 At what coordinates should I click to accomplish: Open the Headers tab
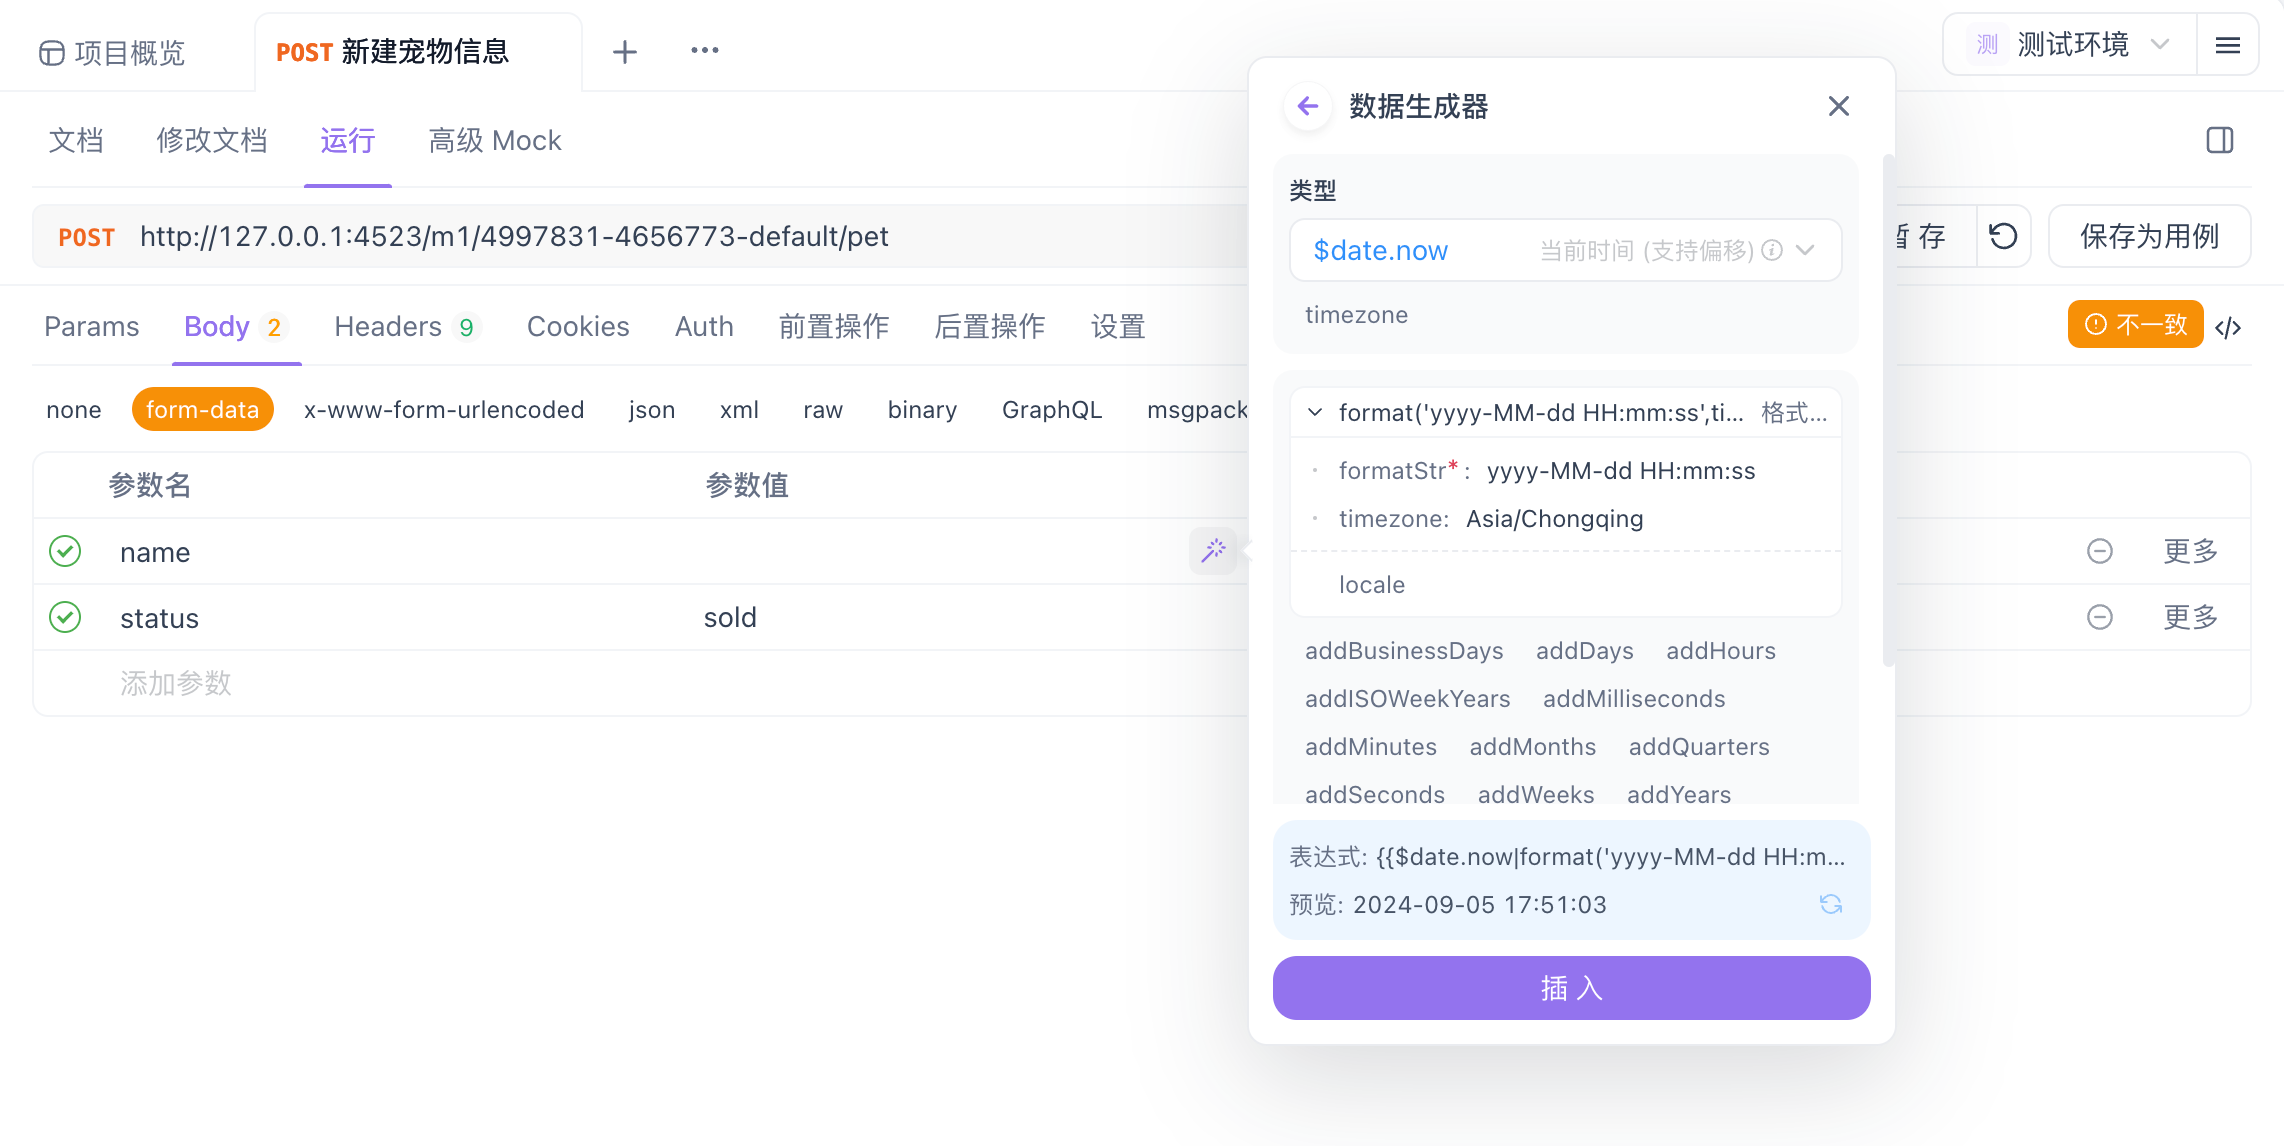(x=390, y=326)
